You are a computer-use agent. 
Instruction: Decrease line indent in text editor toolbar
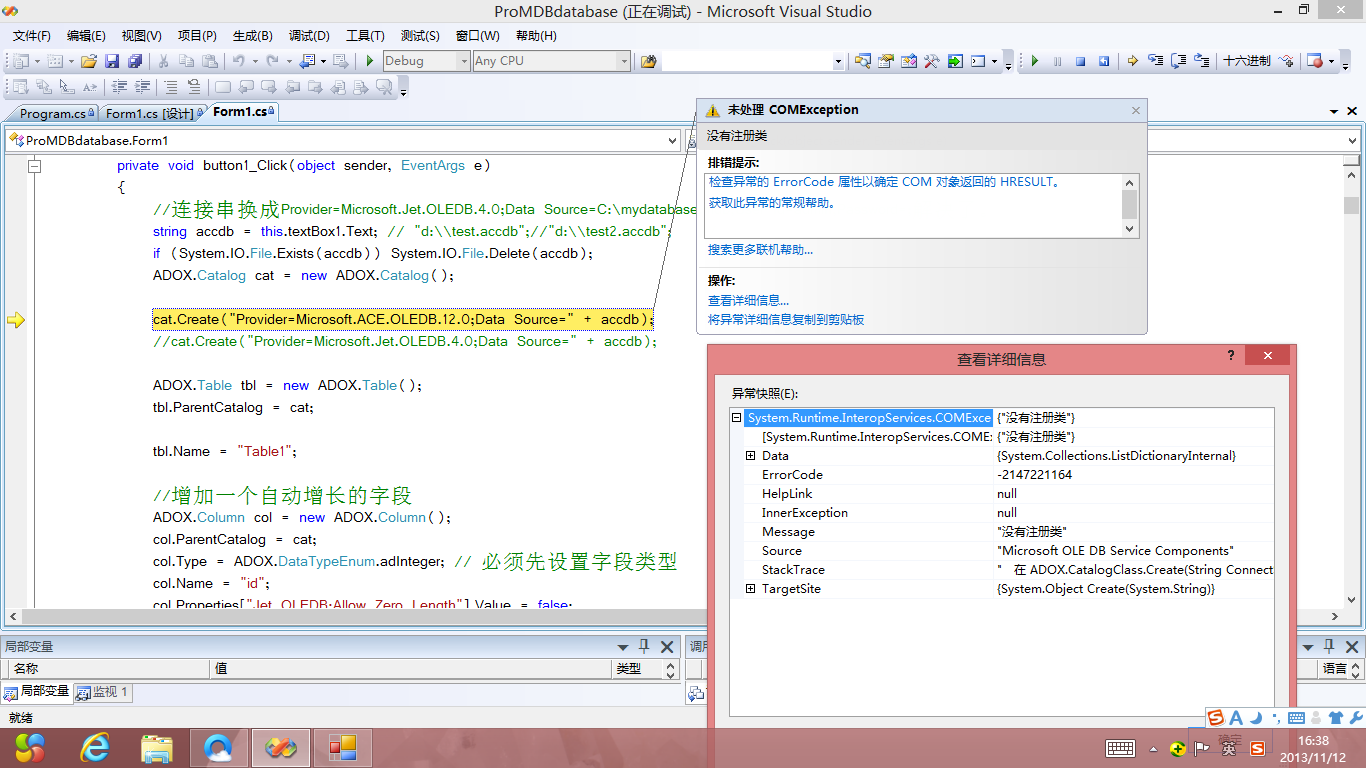coord(119,87)
